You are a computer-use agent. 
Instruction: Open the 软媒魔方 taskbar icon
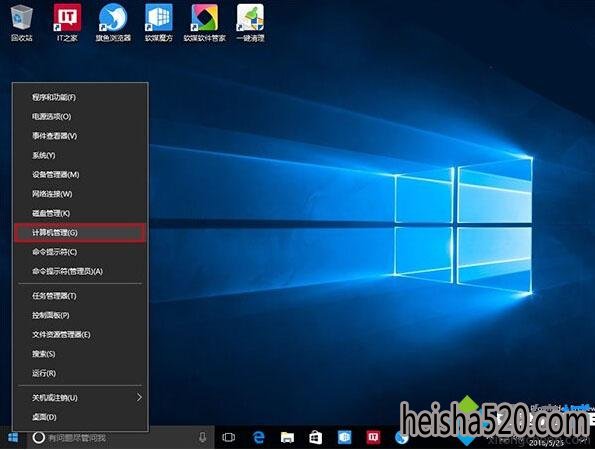345,437
